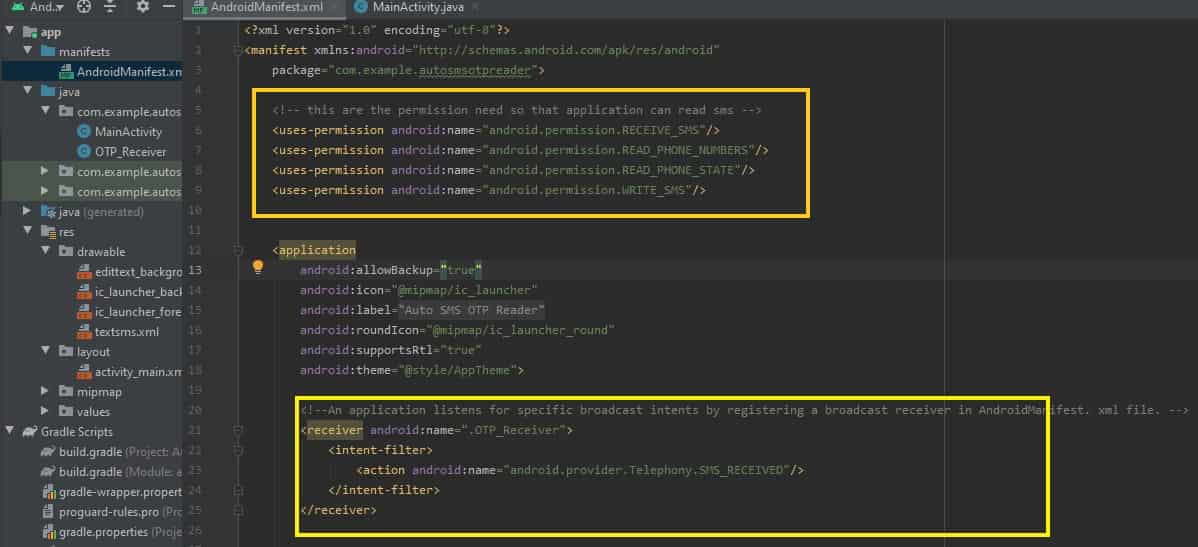Open build.gradle (Module) file
Image resolution: width=1198 pixels, height=547 pixels.
(x=120, y=471)
